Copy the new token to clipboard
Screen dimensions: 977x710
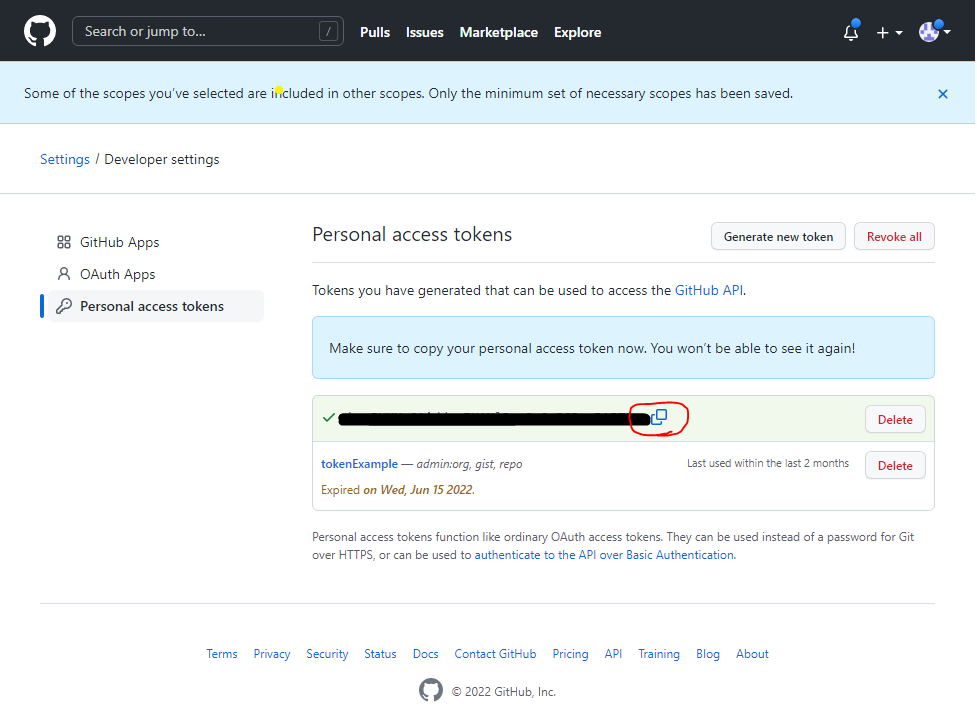pyautogui.click(x=659, y=417)
